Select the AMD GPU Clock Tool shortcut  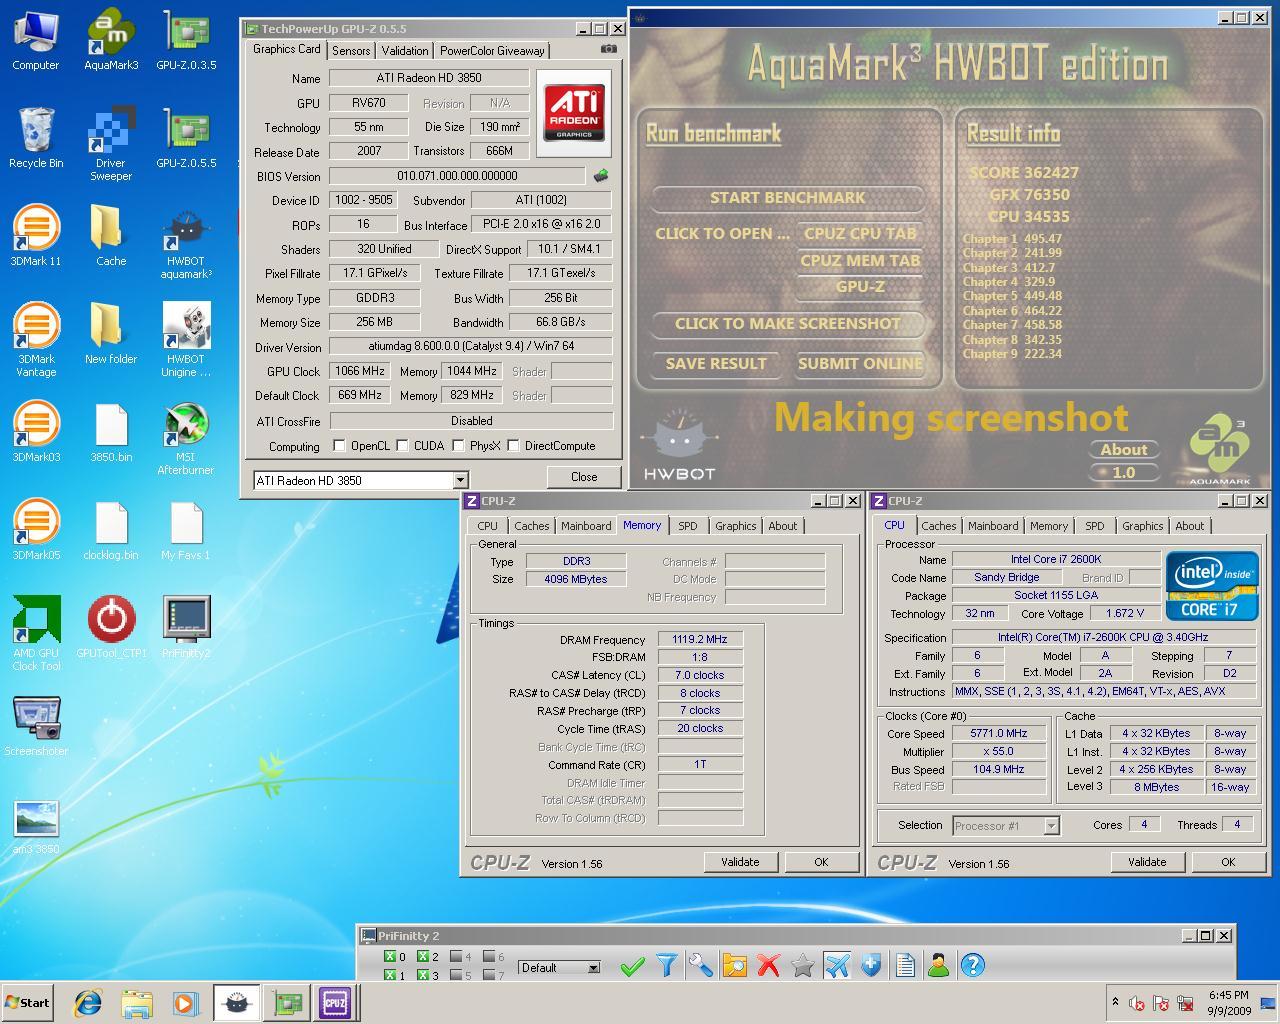tap(36, 633)
